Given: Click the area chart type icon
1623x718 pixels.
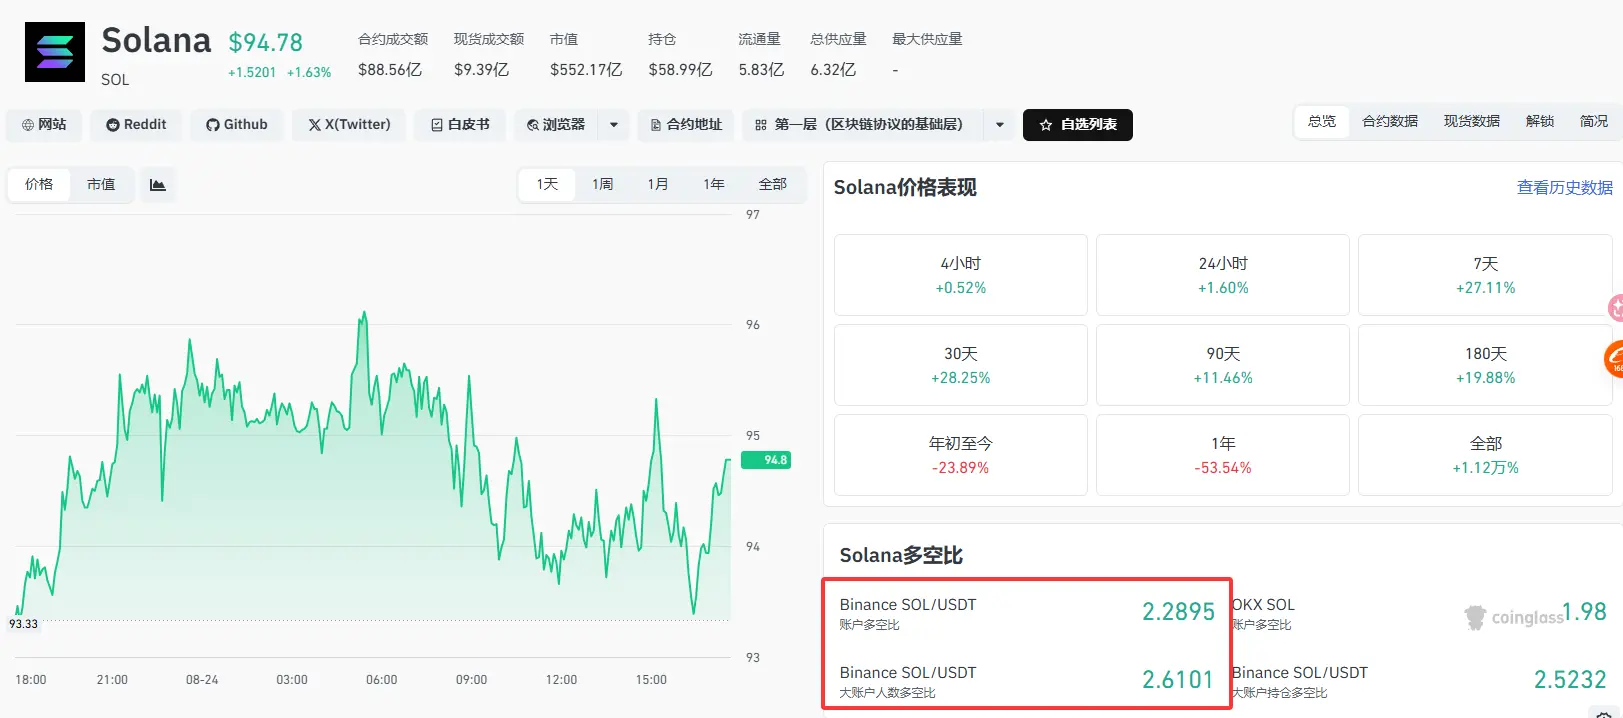Looking at the screenshot, I should point(158,184).
